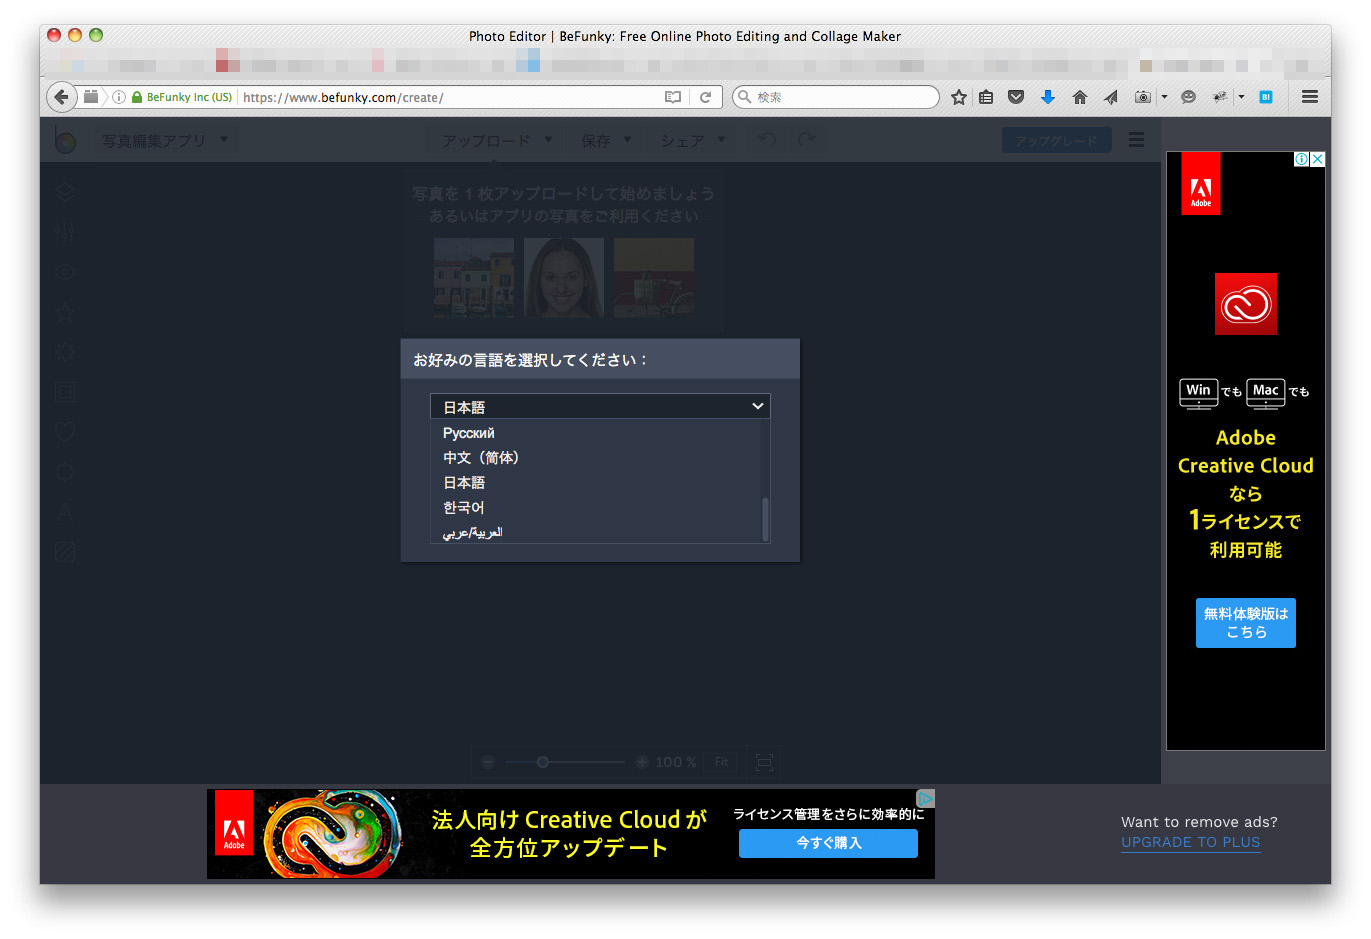Focus the 検索 browser search field
Viewport: 1371px width, 939px height.
pos(836,97)
